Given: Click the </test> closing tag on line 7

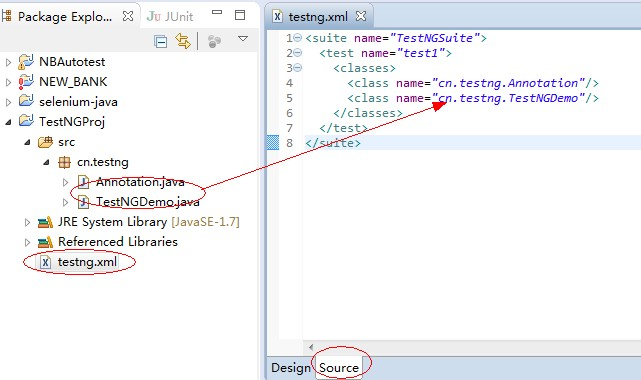Looking at the screenshot, I should pos(344,128).
